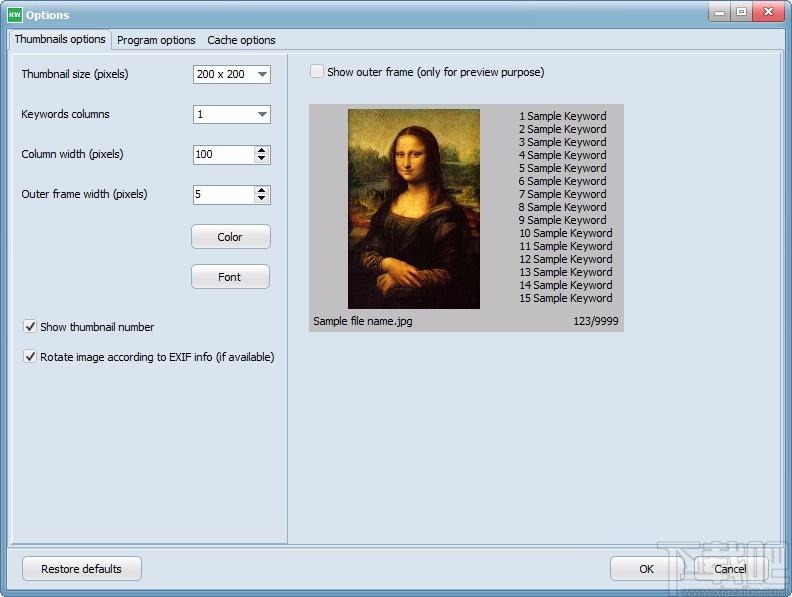Viewport: 792px width, 597px height.
Task: Click the '123/9999' thumbnail number text
Action: 596,321
